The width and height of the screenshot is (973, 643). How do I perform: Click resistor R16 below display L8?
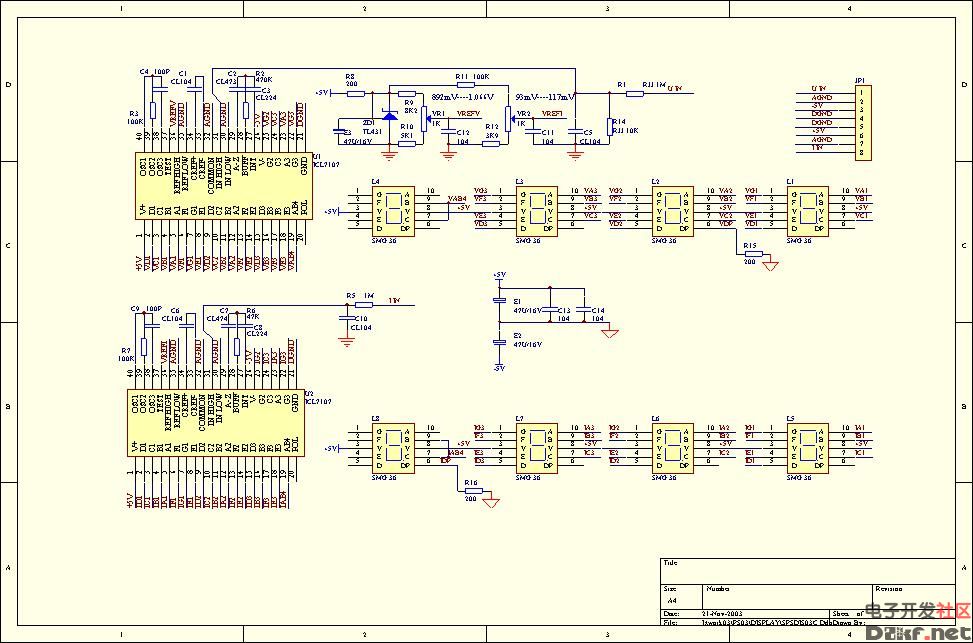pyautogui.click(x=471, y=492)
